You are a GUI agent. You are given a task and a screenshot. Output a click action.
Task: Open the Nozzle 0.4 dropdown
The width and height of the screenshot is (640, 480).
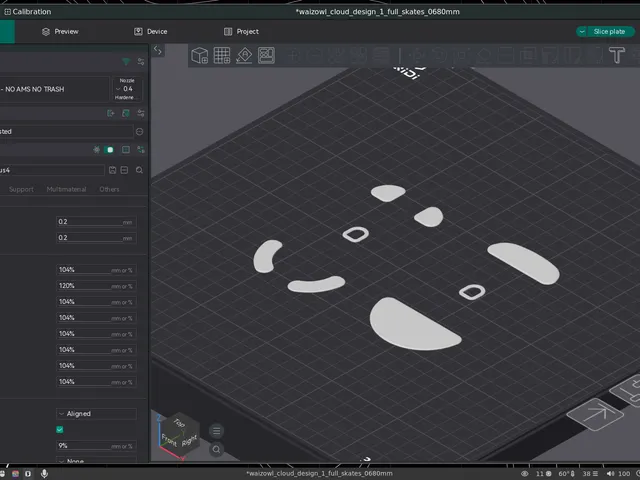pyautogui.click(x=127, y=89)
